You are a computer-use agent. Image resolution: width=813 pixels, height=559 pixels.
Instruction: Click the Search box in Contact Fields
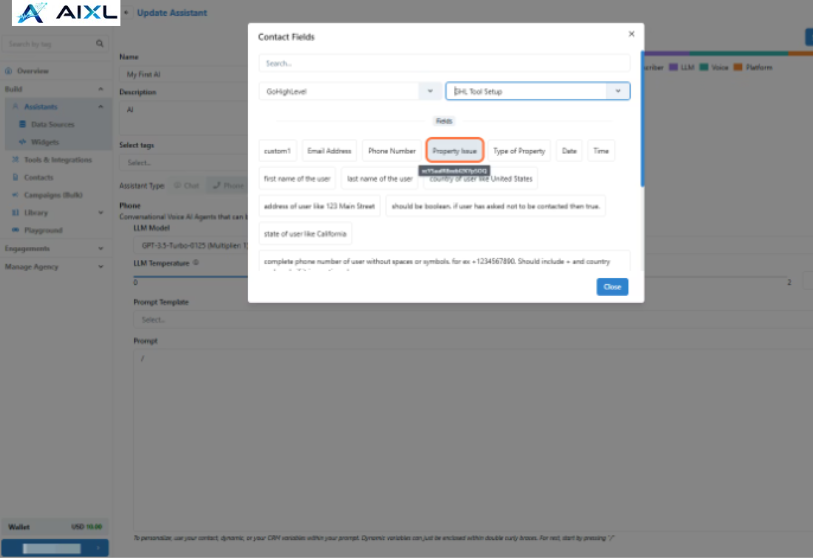[444, 63]
